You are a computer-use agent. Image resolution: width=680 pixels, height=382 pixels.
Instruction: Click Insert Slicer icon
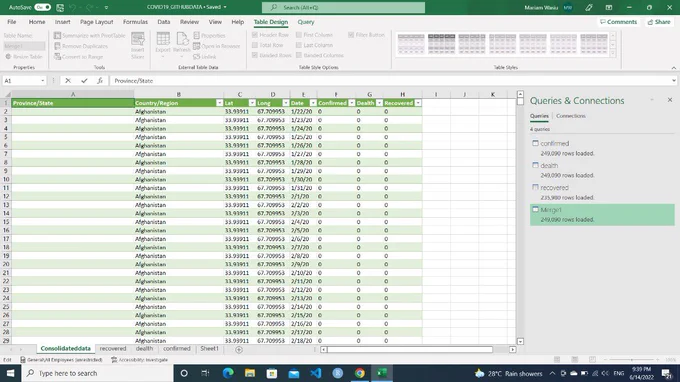(138, 39)
